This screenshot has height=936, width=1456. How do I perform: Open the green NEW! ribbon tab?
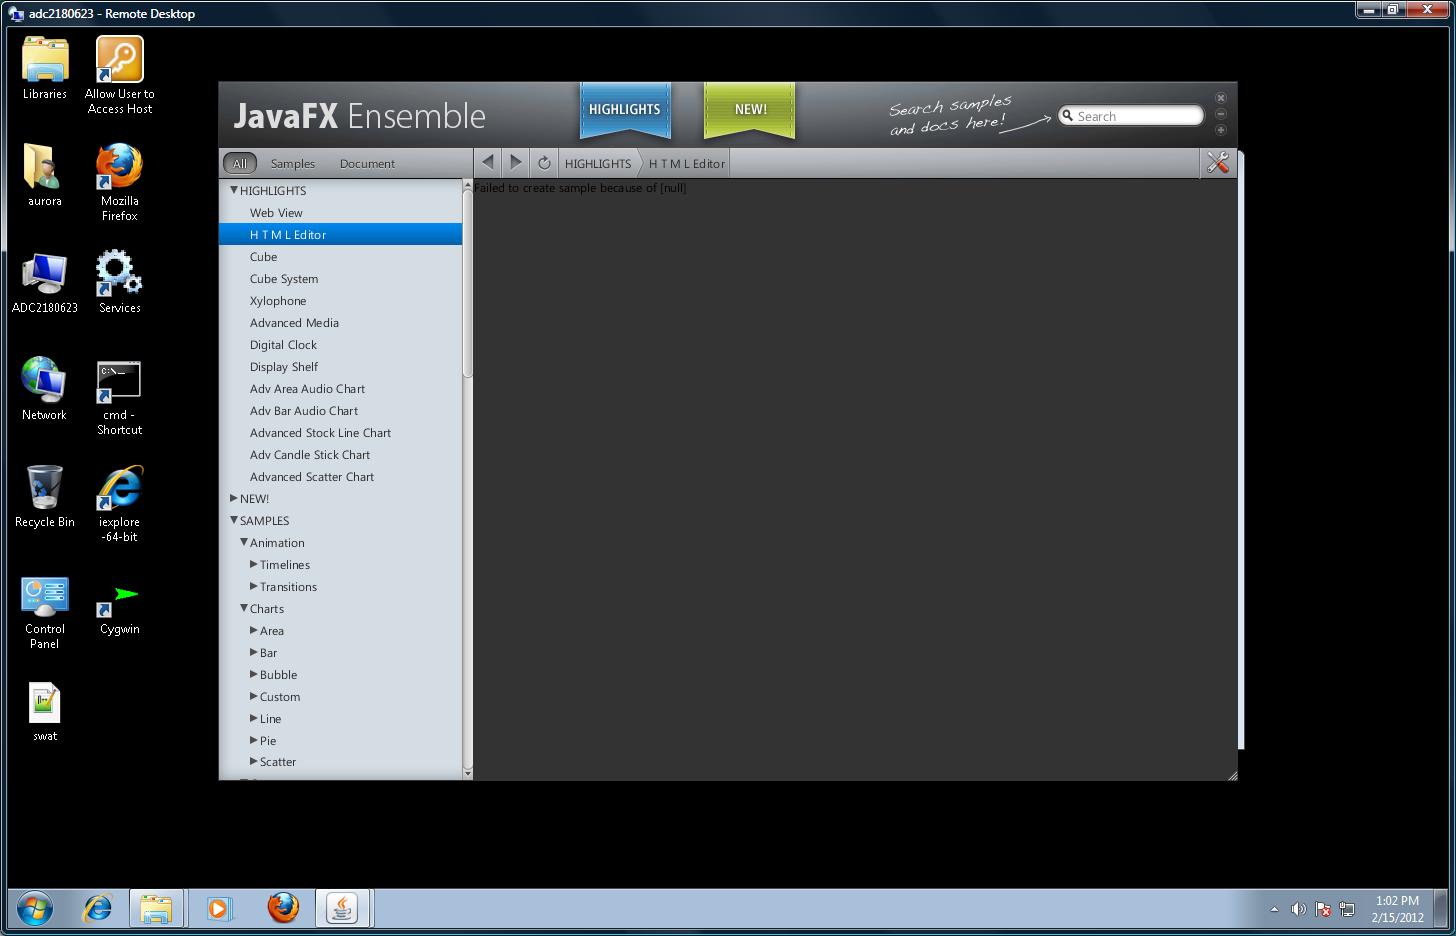(750, 110)
